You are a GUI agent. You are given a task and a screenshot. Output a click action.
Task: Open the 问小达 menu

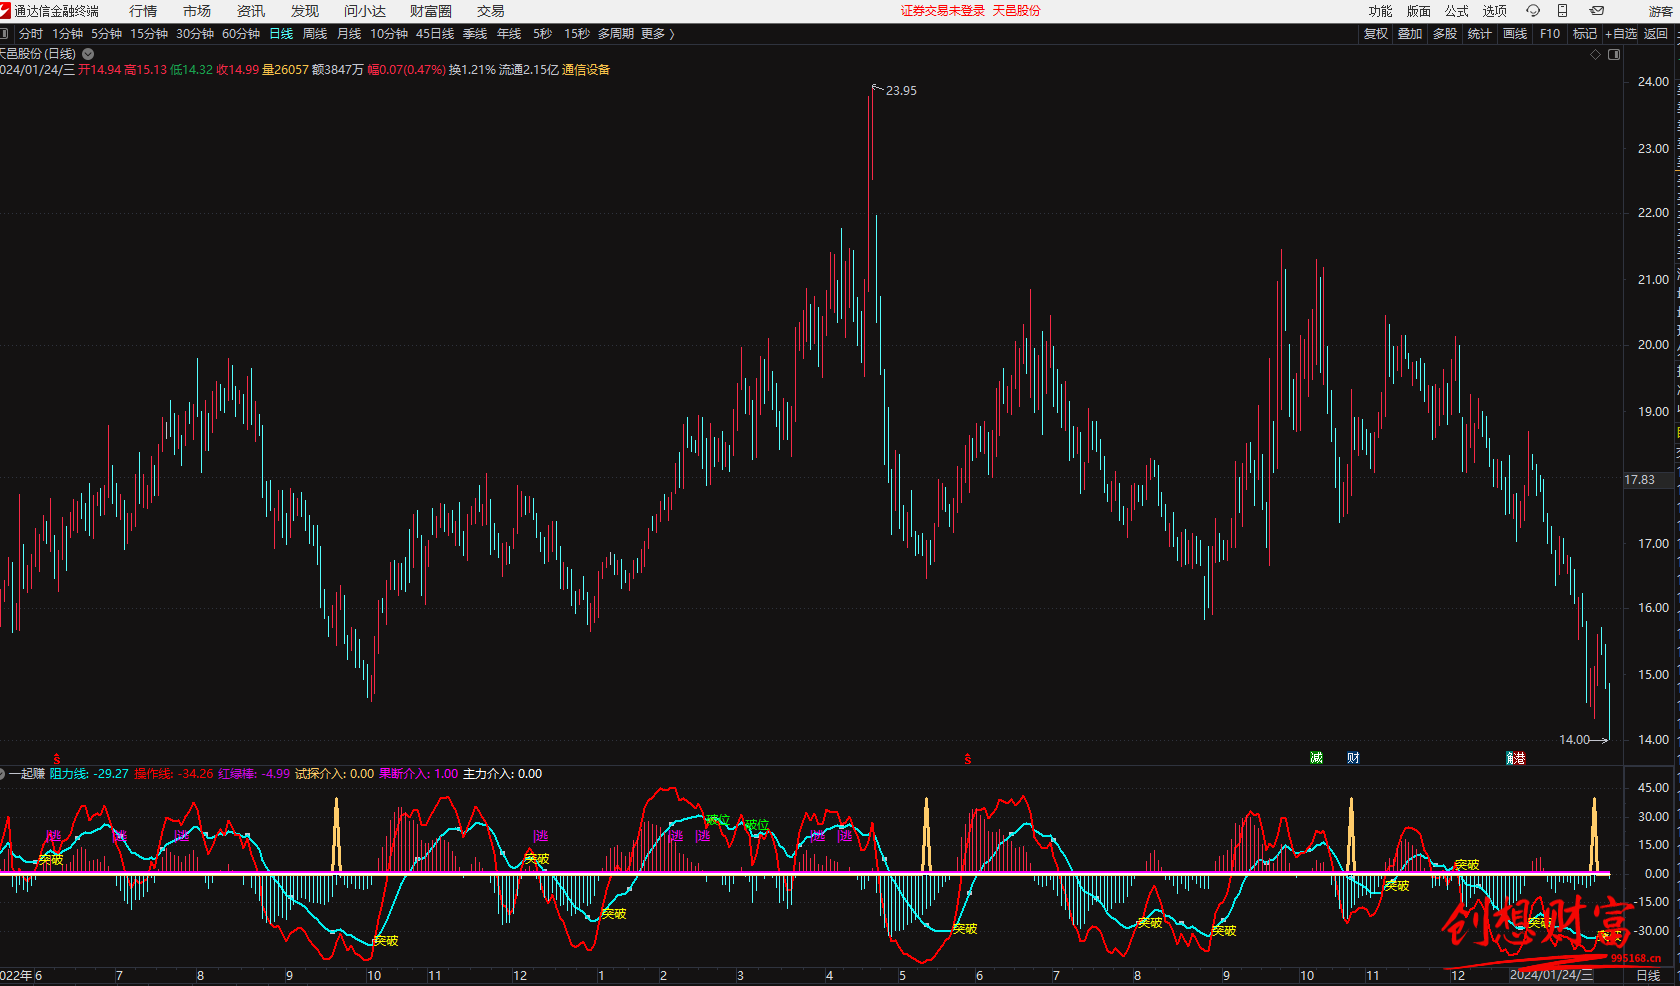tap(365, 11)
